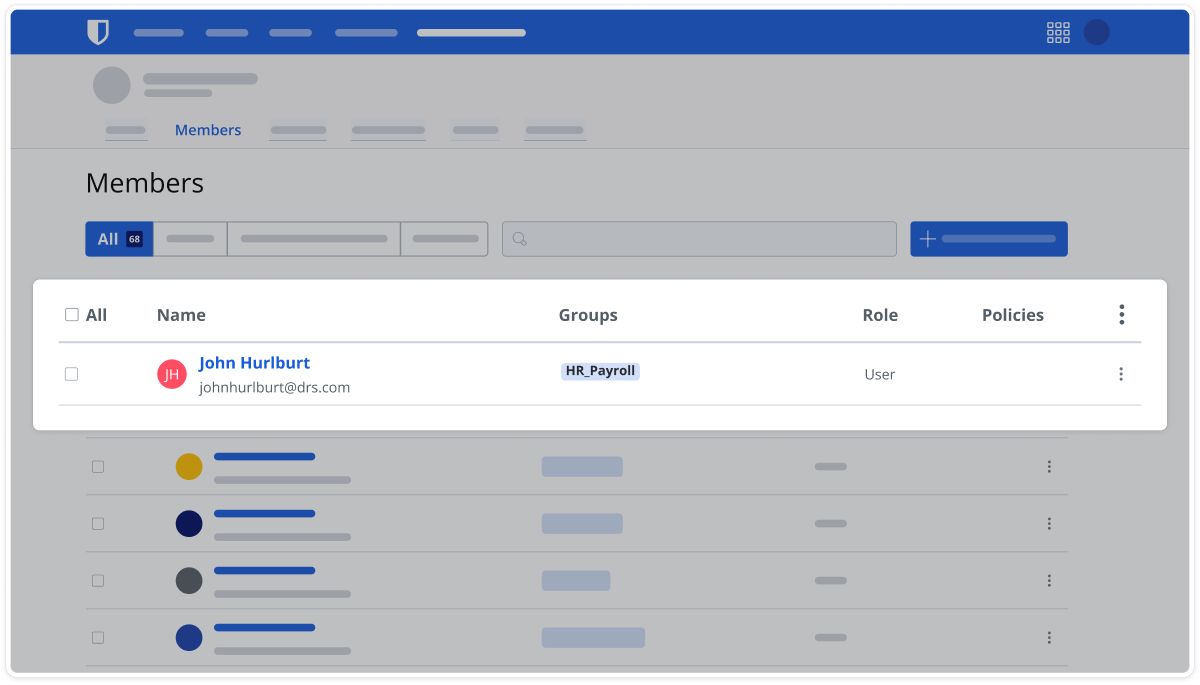The image size is (1200, 685).
Task: Select the All 68 filter
Action: pos(119,239)
